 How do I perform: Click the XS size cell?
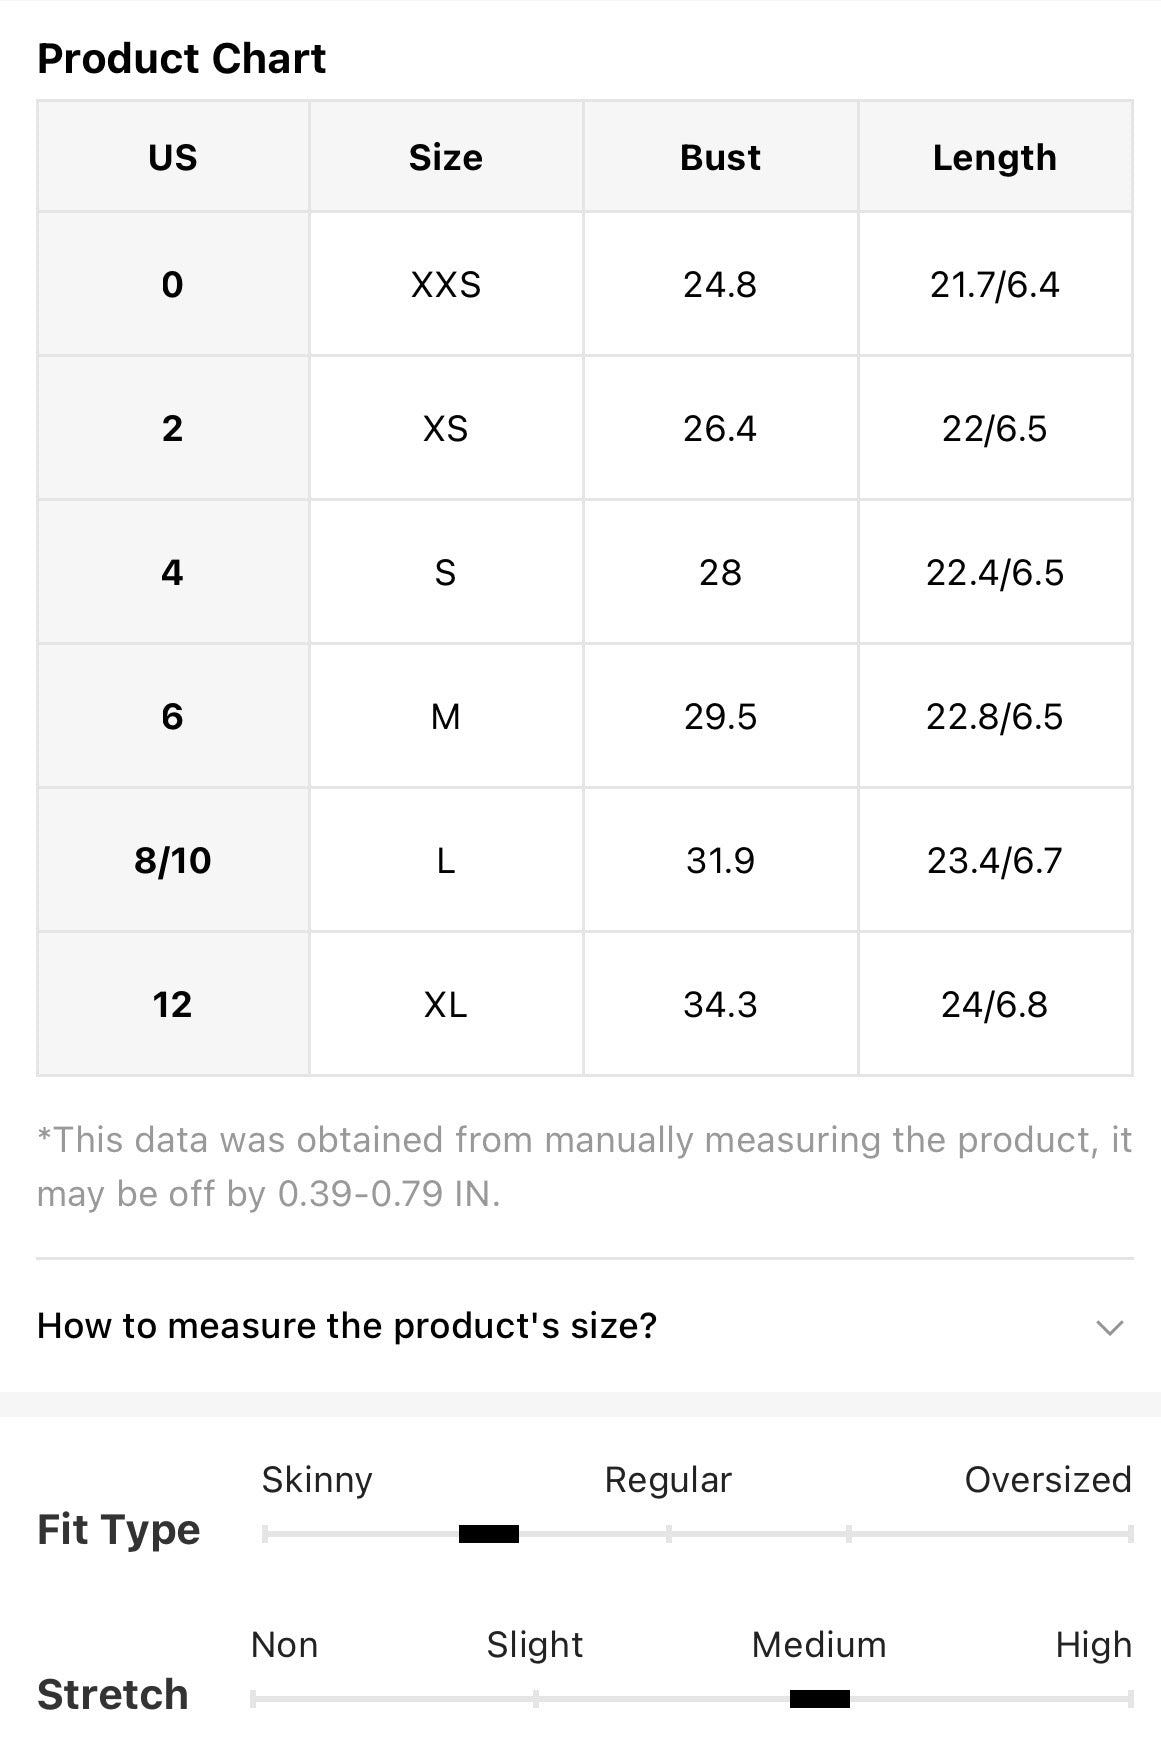(446, 429)
